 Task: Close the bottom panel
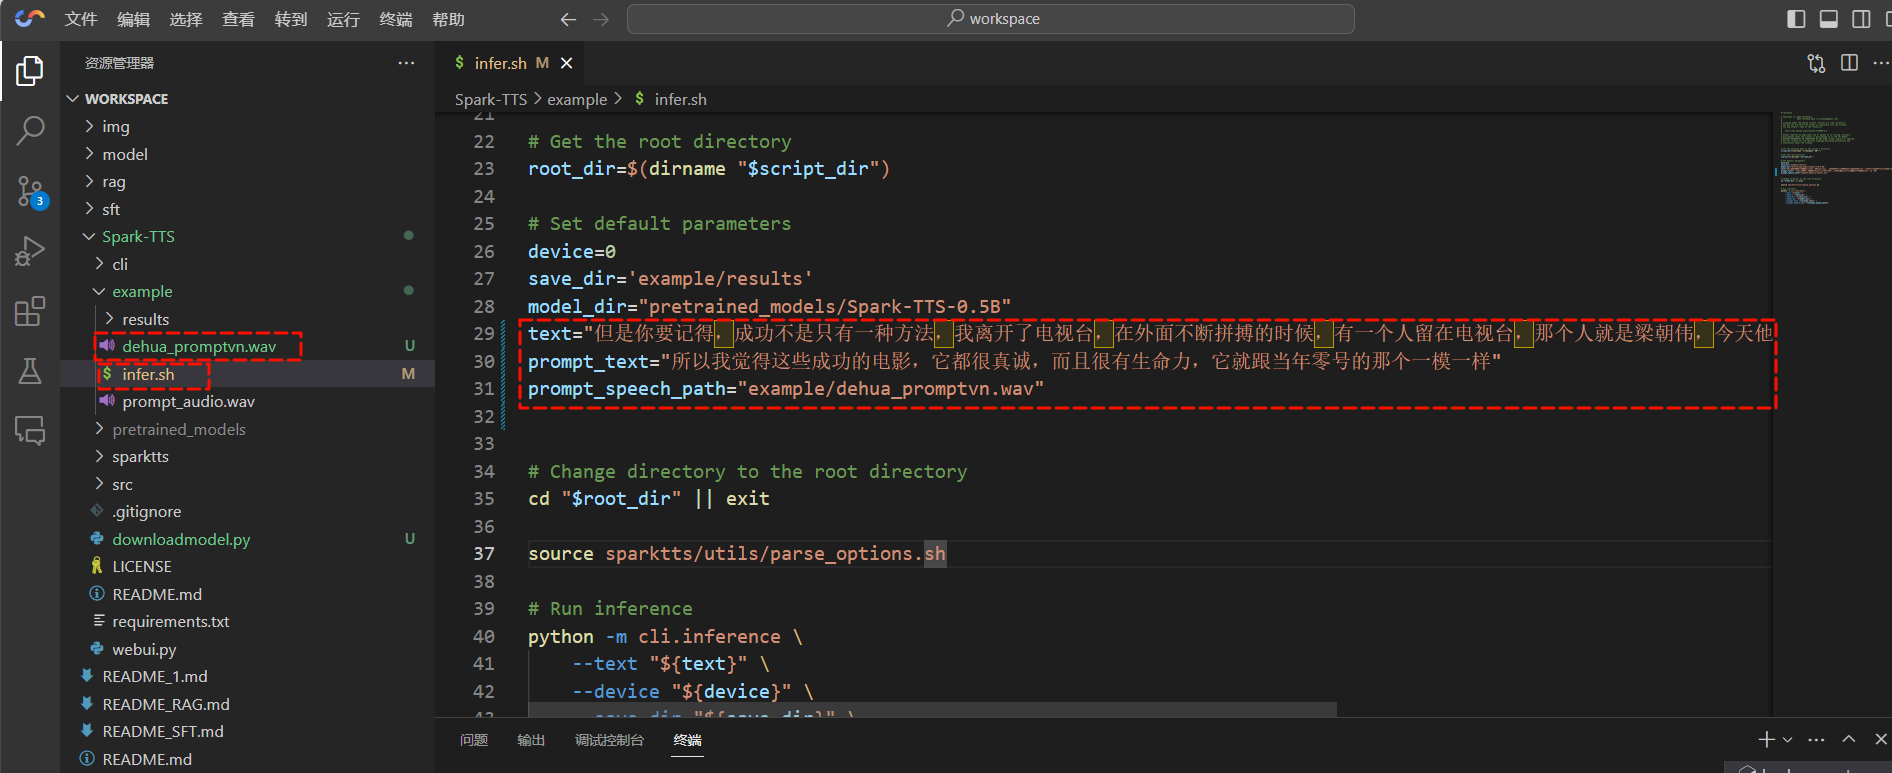(x=1880, y=739)
